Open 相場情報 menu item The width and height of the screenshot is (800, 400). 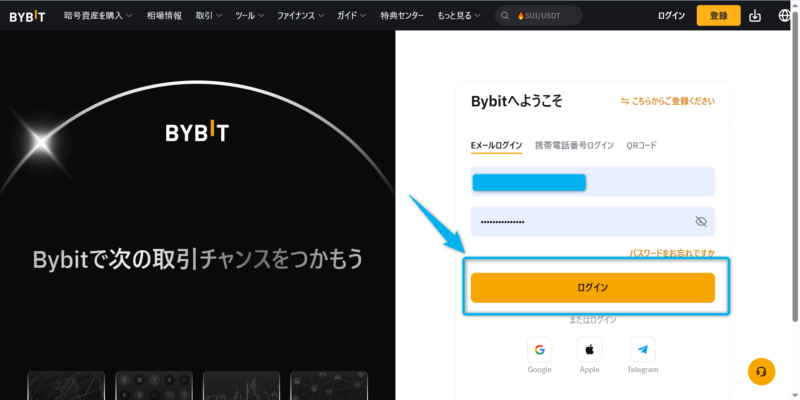point(164,16)
